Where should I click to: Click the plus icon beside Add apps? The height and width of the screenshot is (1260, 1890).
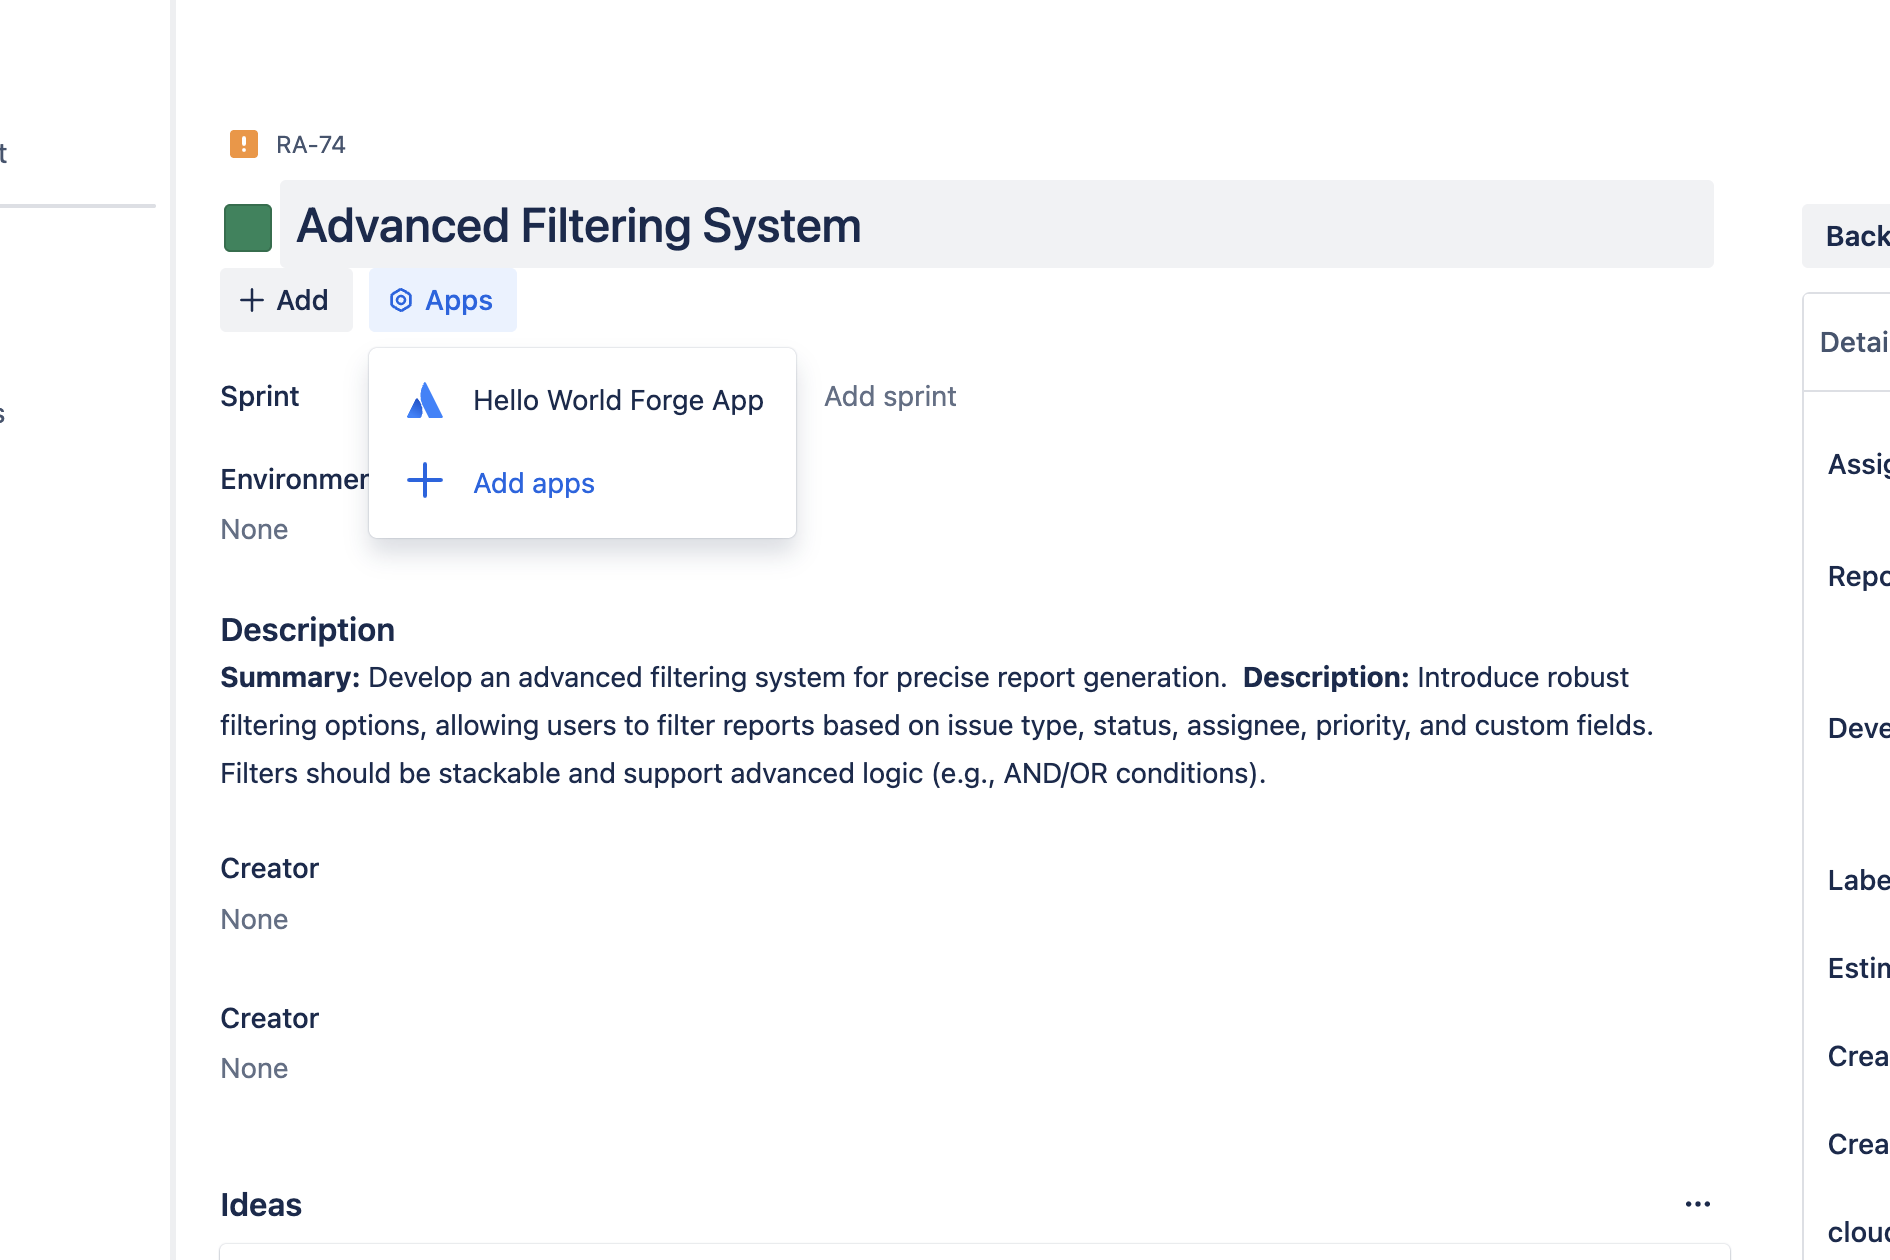click(425, 480)
